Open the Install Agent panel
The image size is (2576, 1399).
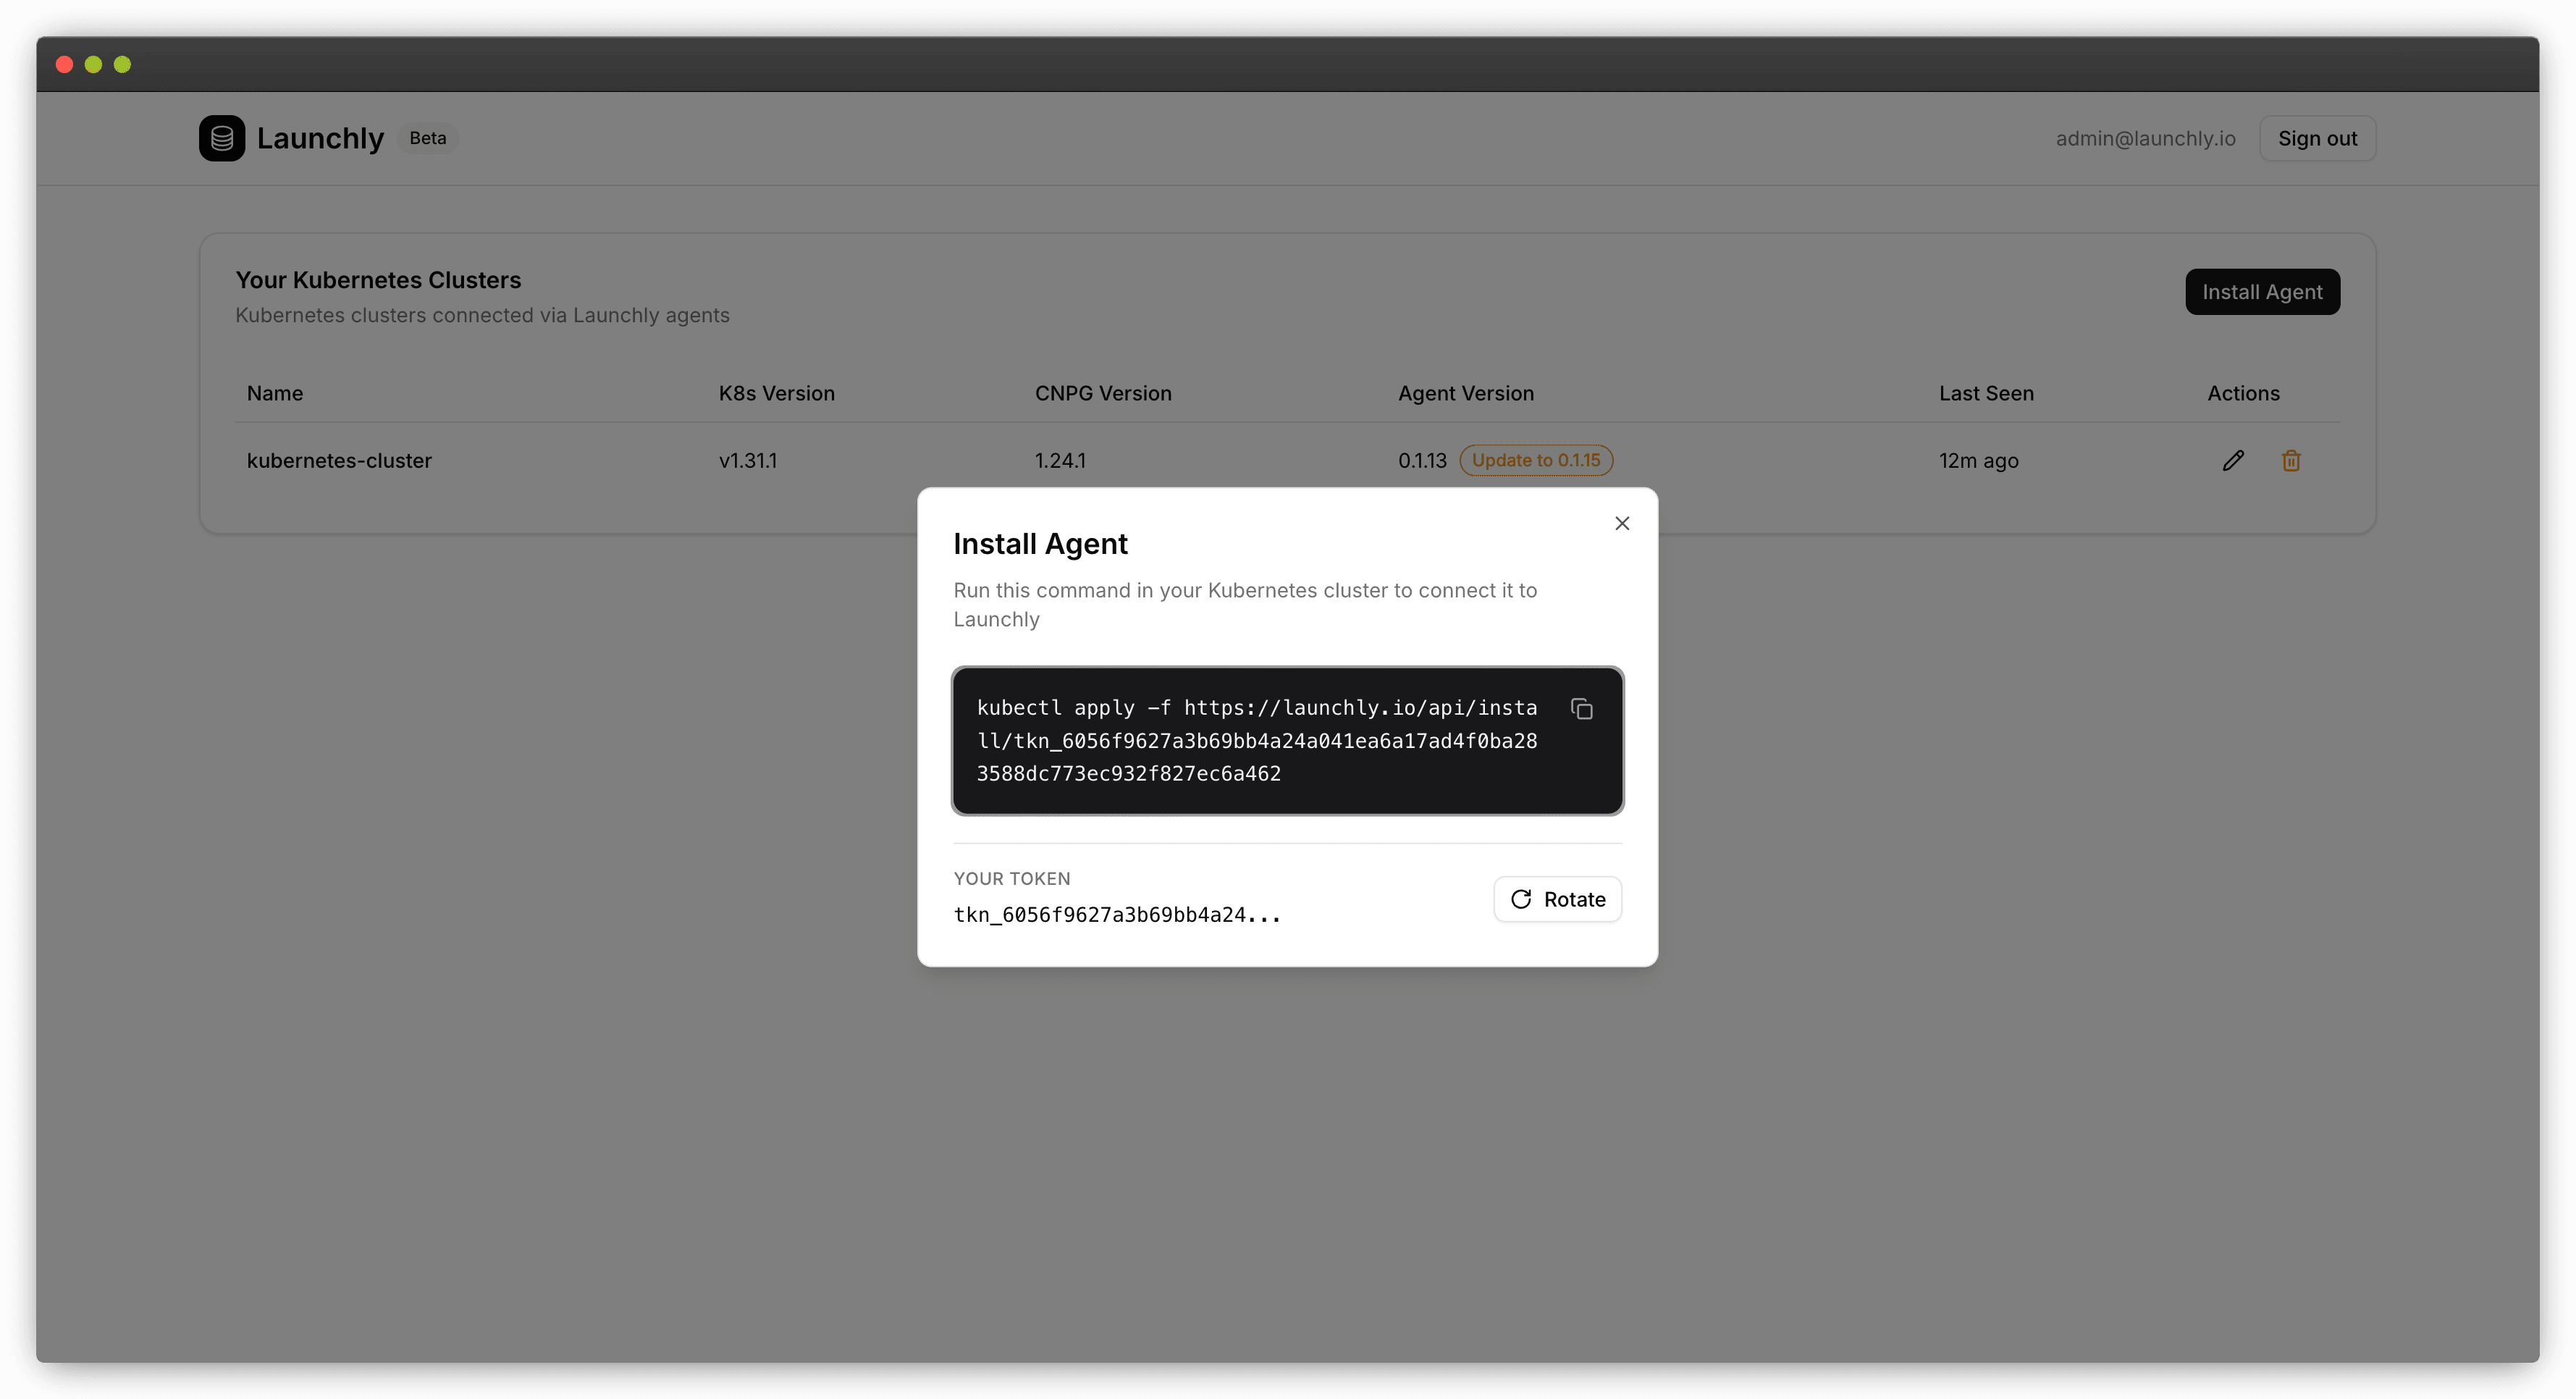pos(2262,291)
